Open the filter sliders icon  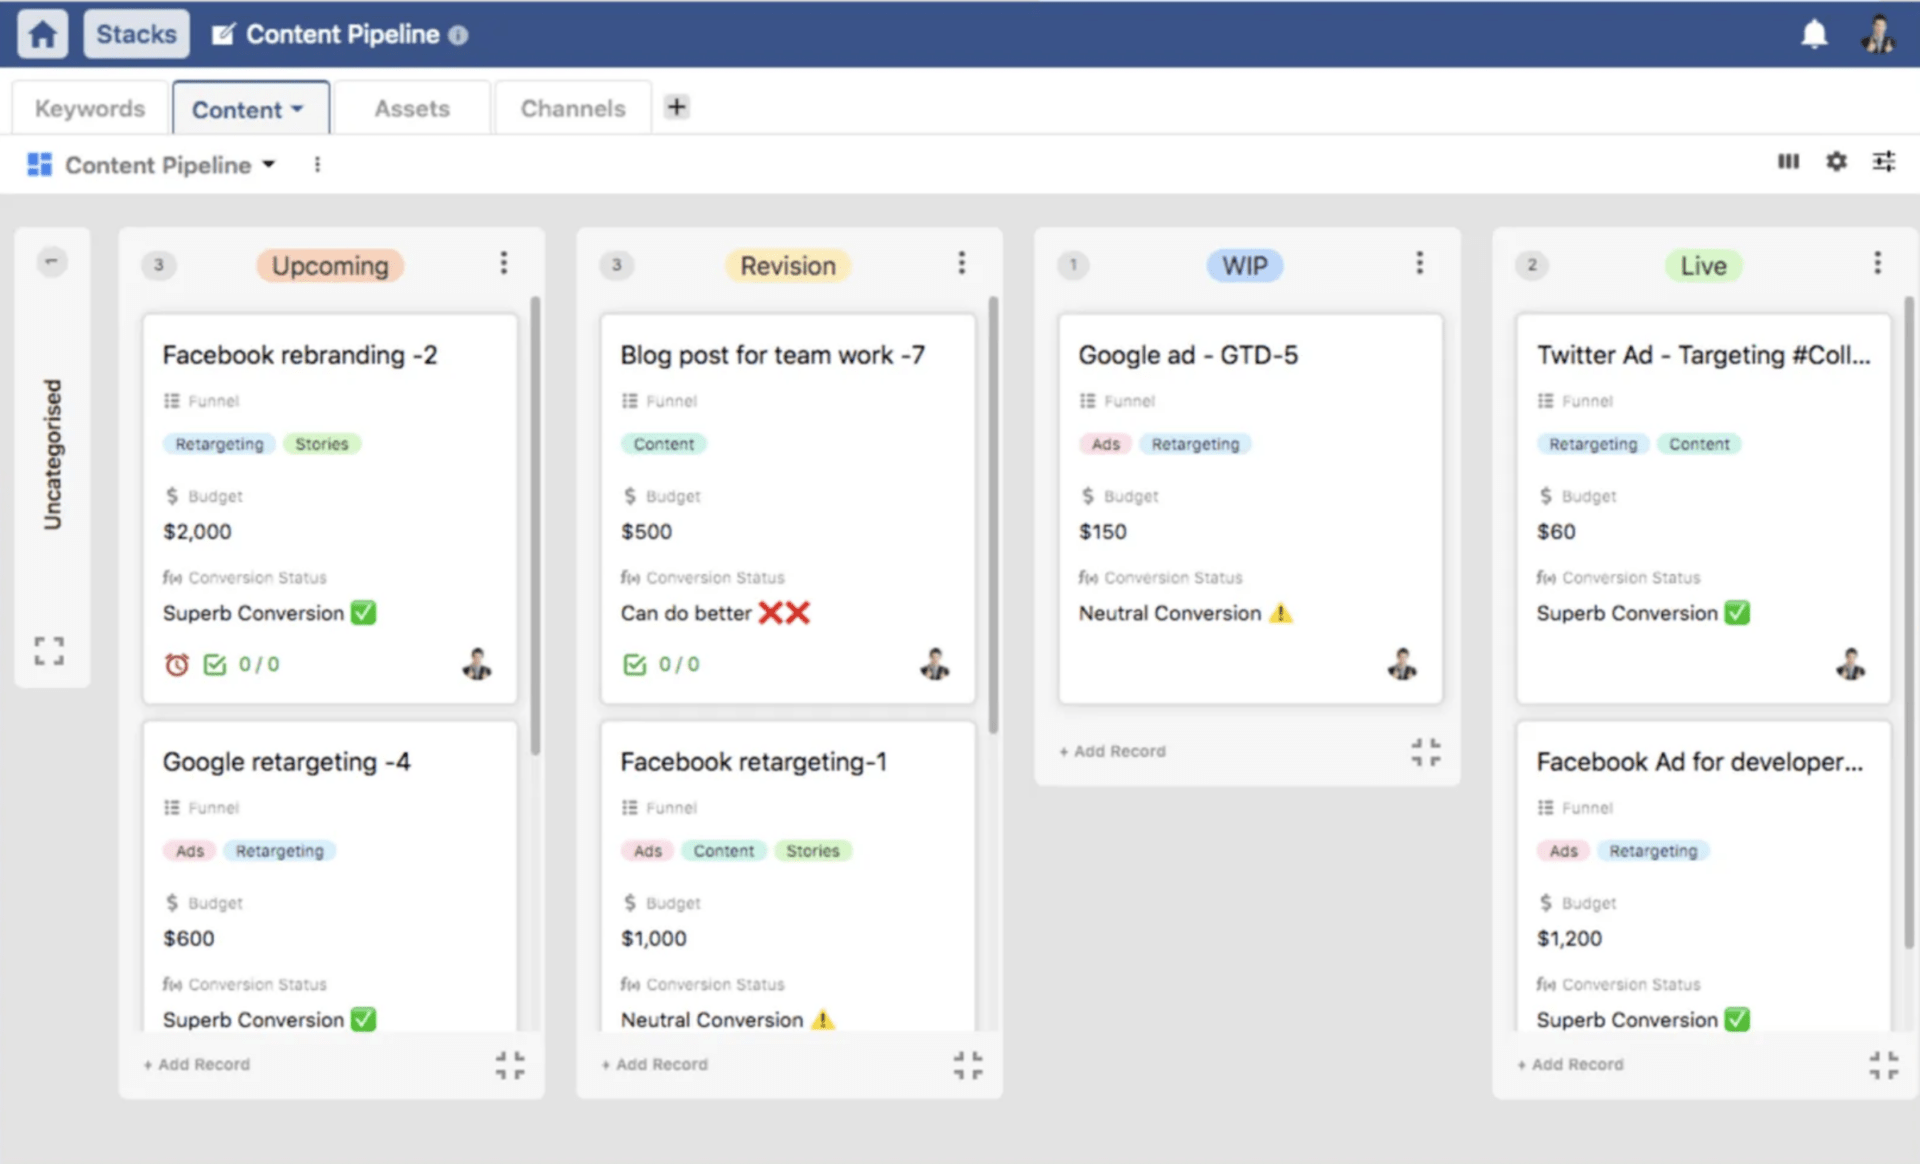pyautogui.click(x=1884, y=161)
